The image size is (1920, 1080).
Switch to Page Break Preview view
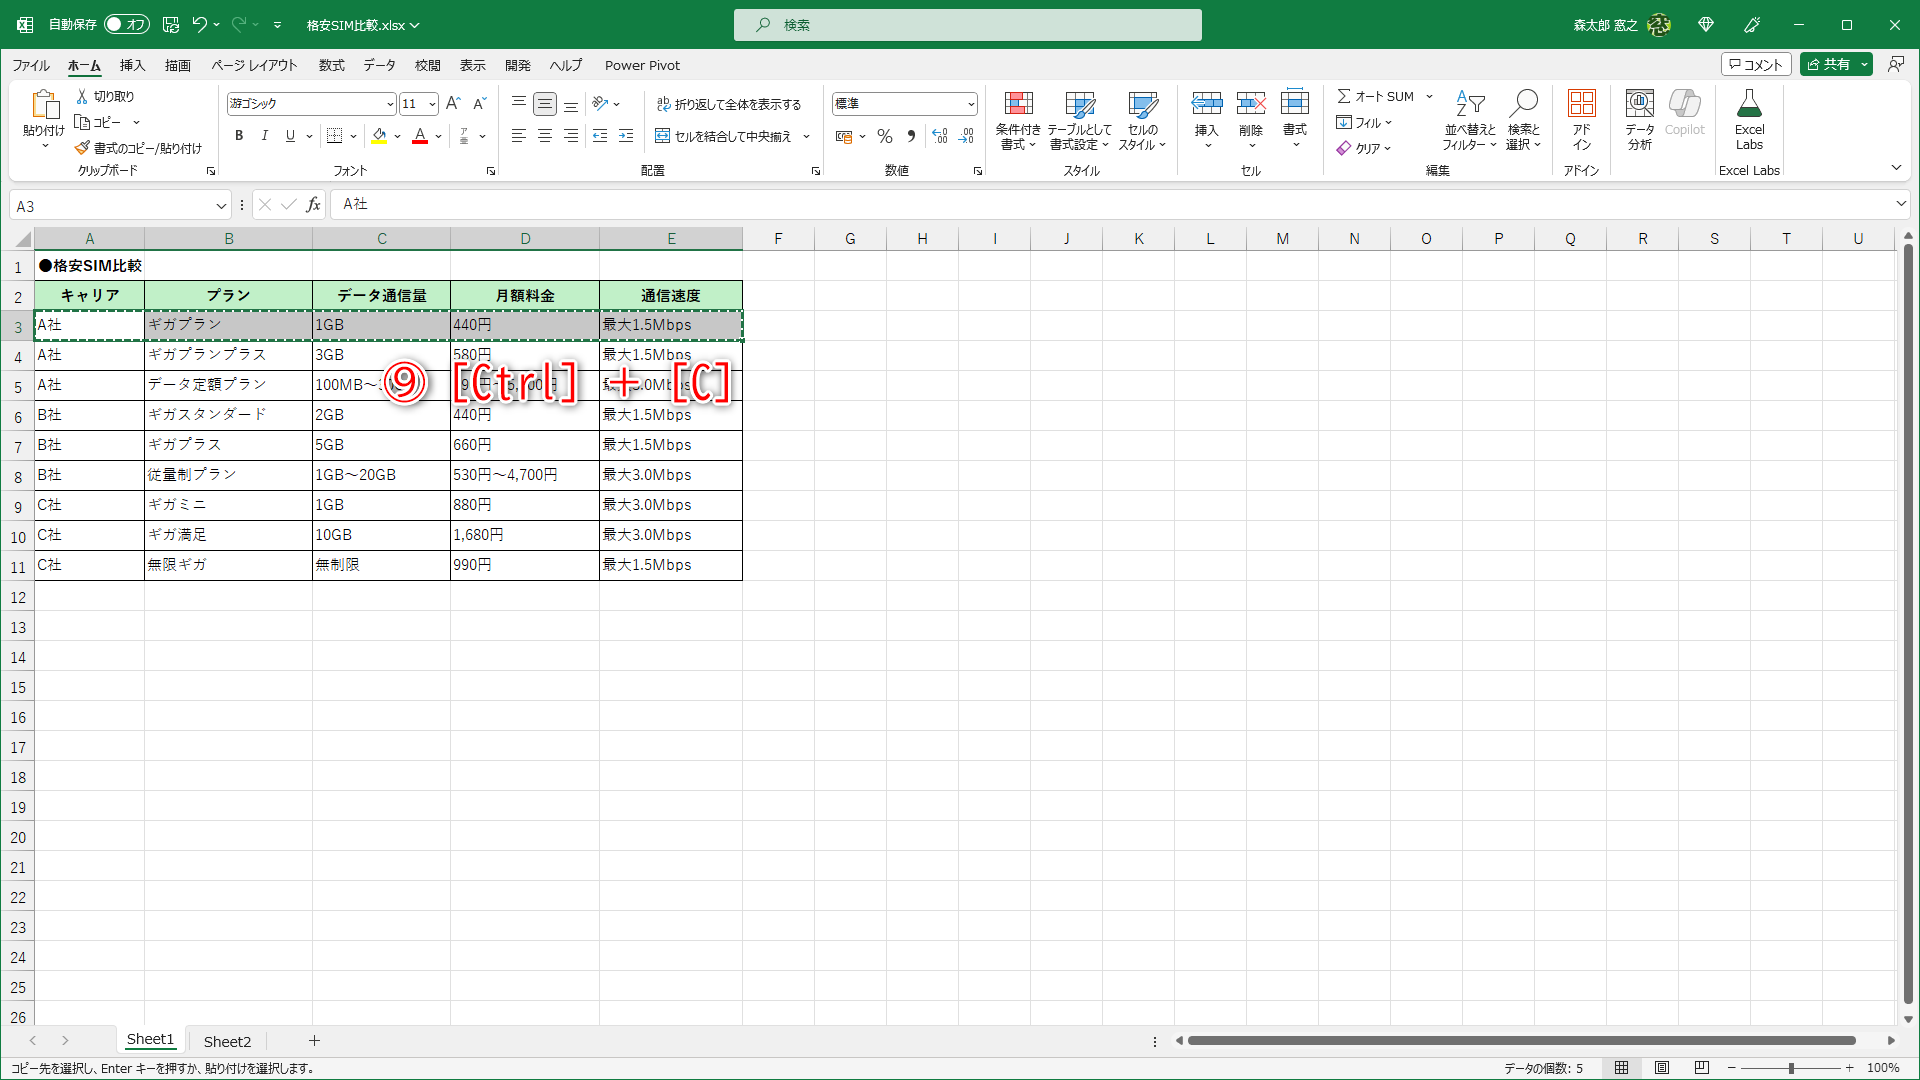pyautogui.click(x=1702, y=1068)
